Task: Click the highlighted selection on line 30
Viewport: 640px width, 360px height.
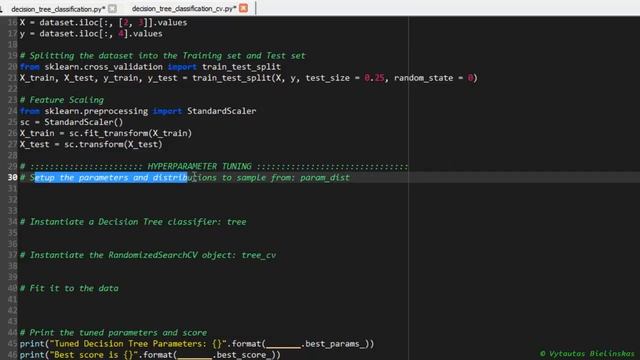Action: point(111,178)
